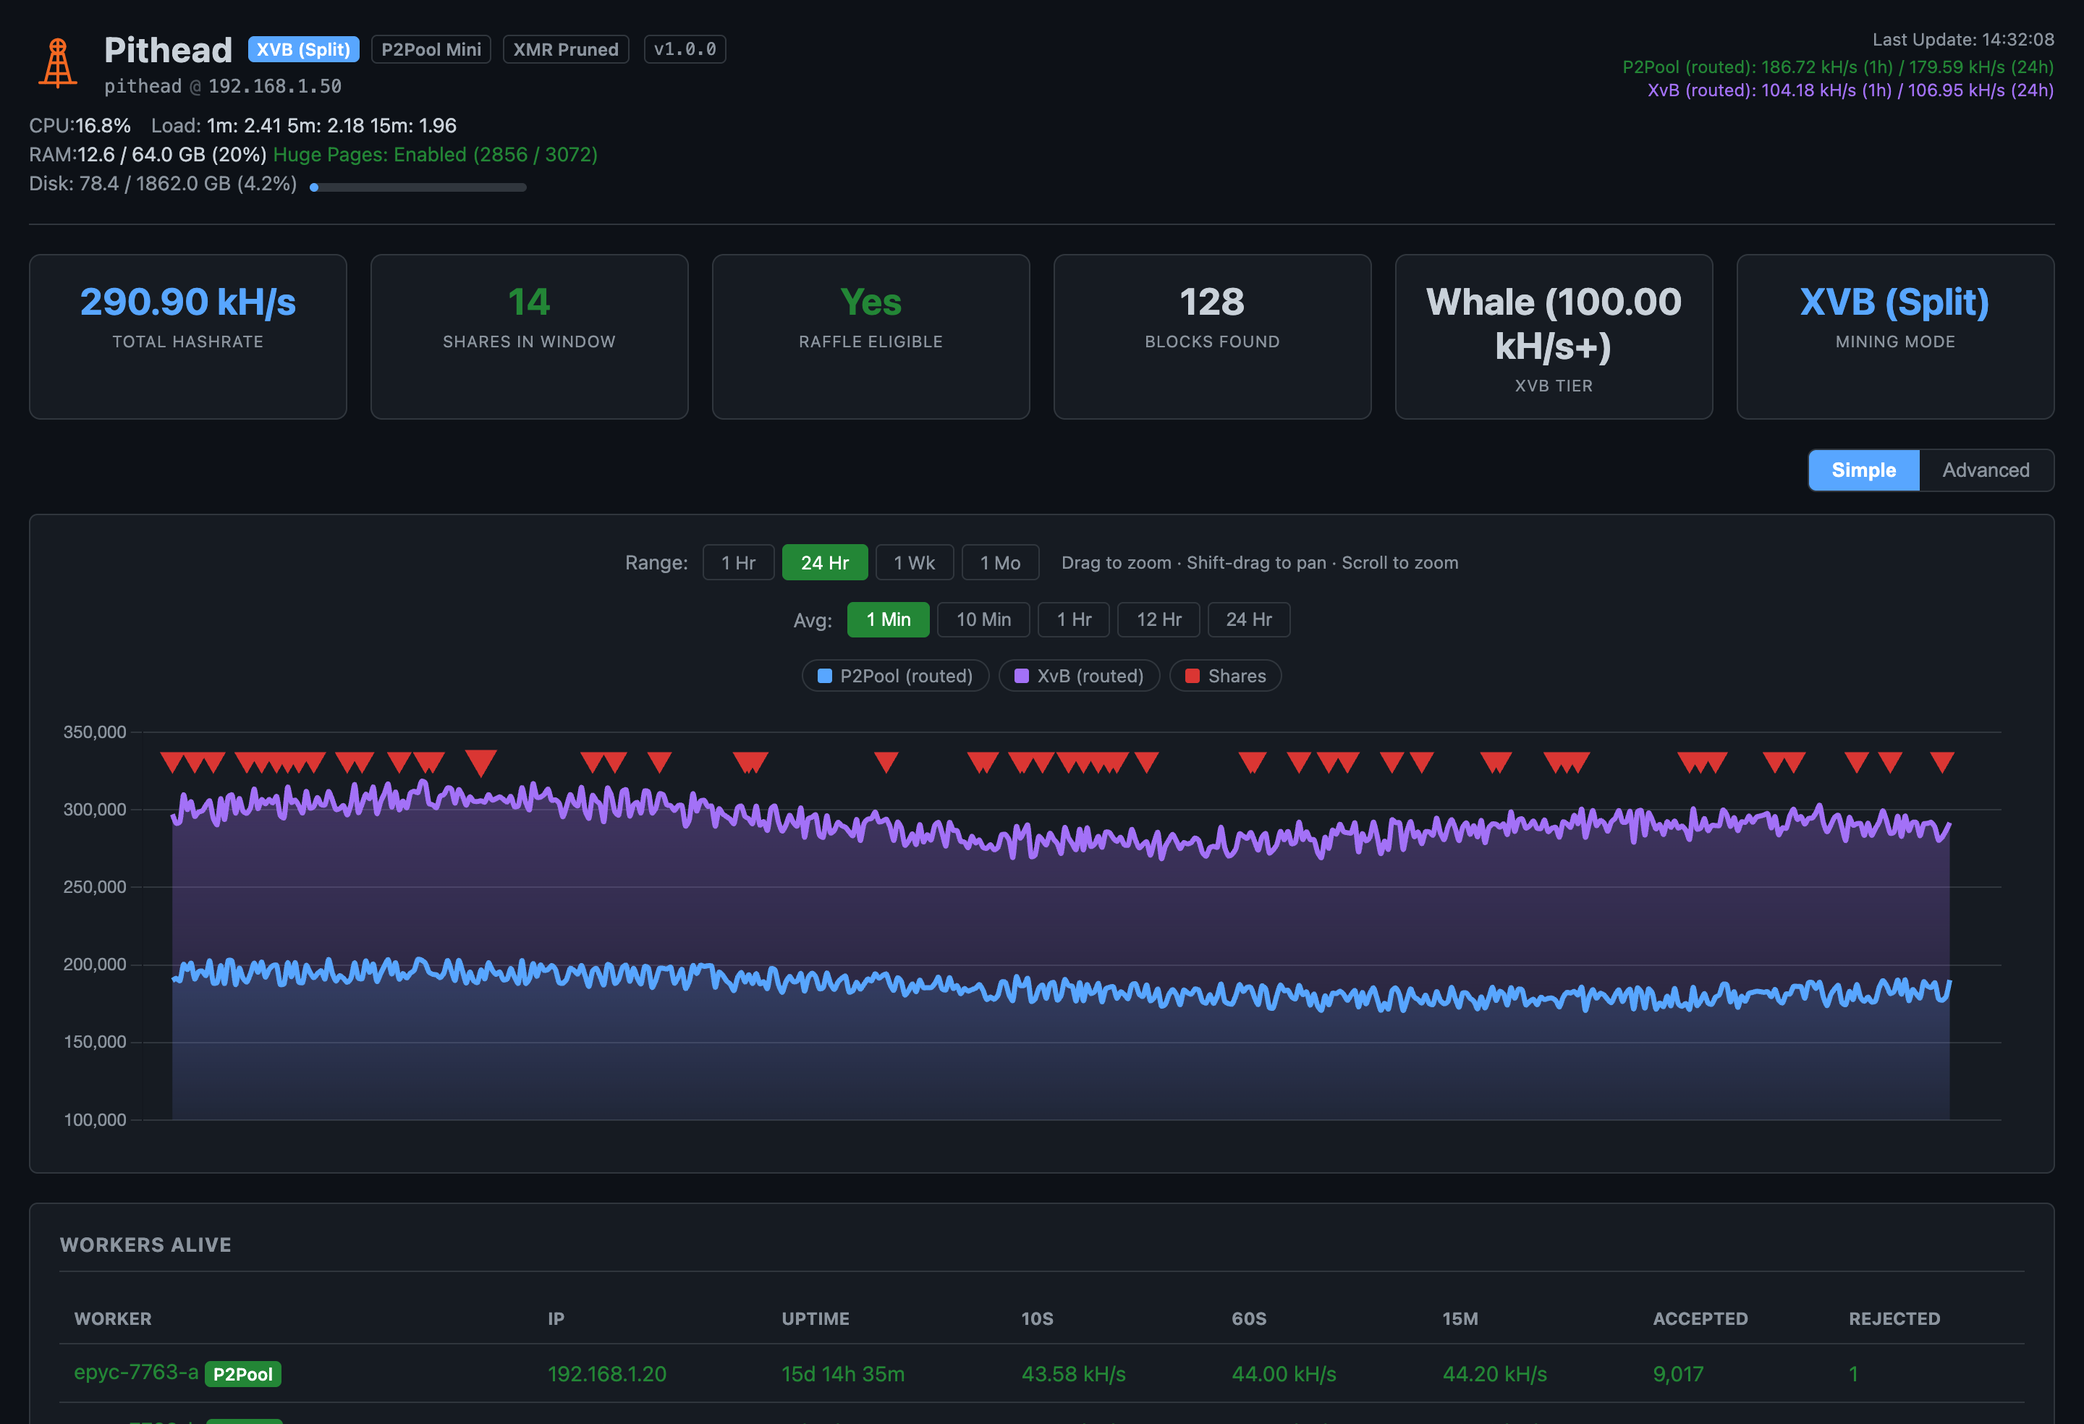Click the red Shares legend color swatch
The width and height of the screenshot is (2084, 1424).
coord(1192,676)
